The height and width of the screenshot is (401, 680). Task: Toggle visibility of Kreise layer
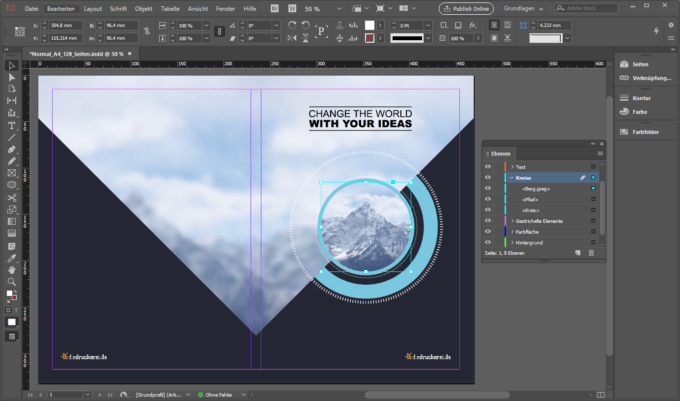point(488,177)
